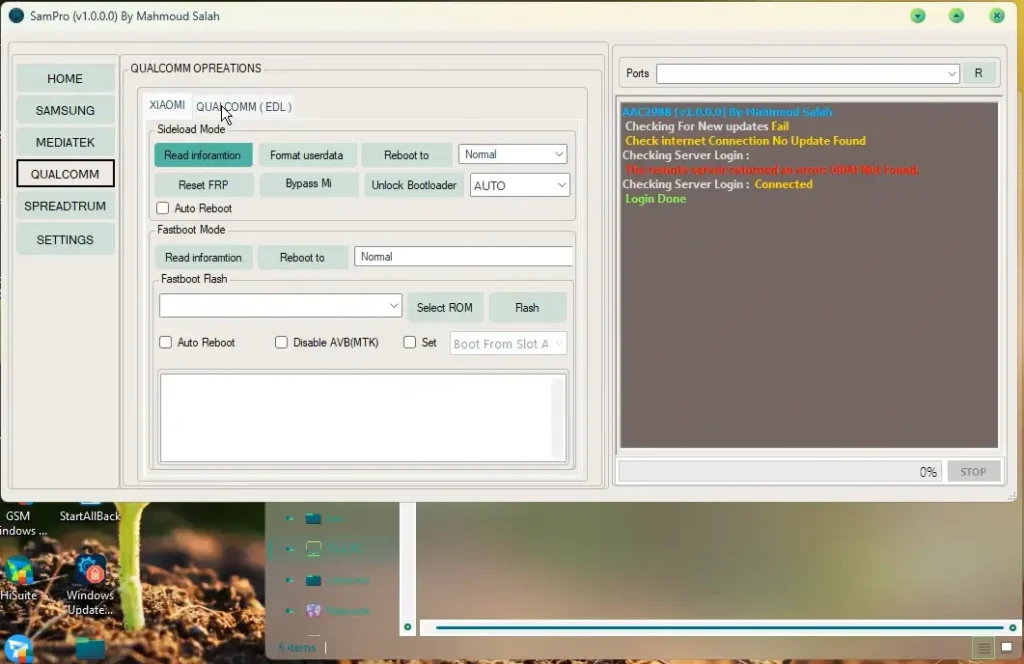Check the Disable AVB(MTK) option
Screen dimensions: 1024x664
(282, 342)
